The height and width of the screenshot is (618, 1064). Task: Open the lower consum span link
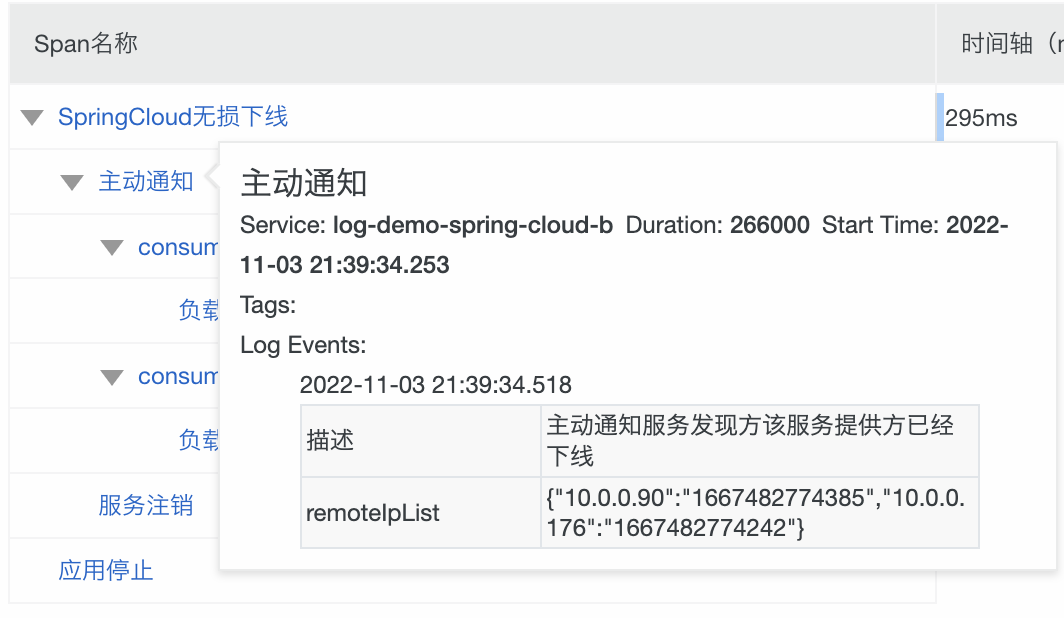pyautogui.click(x=178, y=376)
